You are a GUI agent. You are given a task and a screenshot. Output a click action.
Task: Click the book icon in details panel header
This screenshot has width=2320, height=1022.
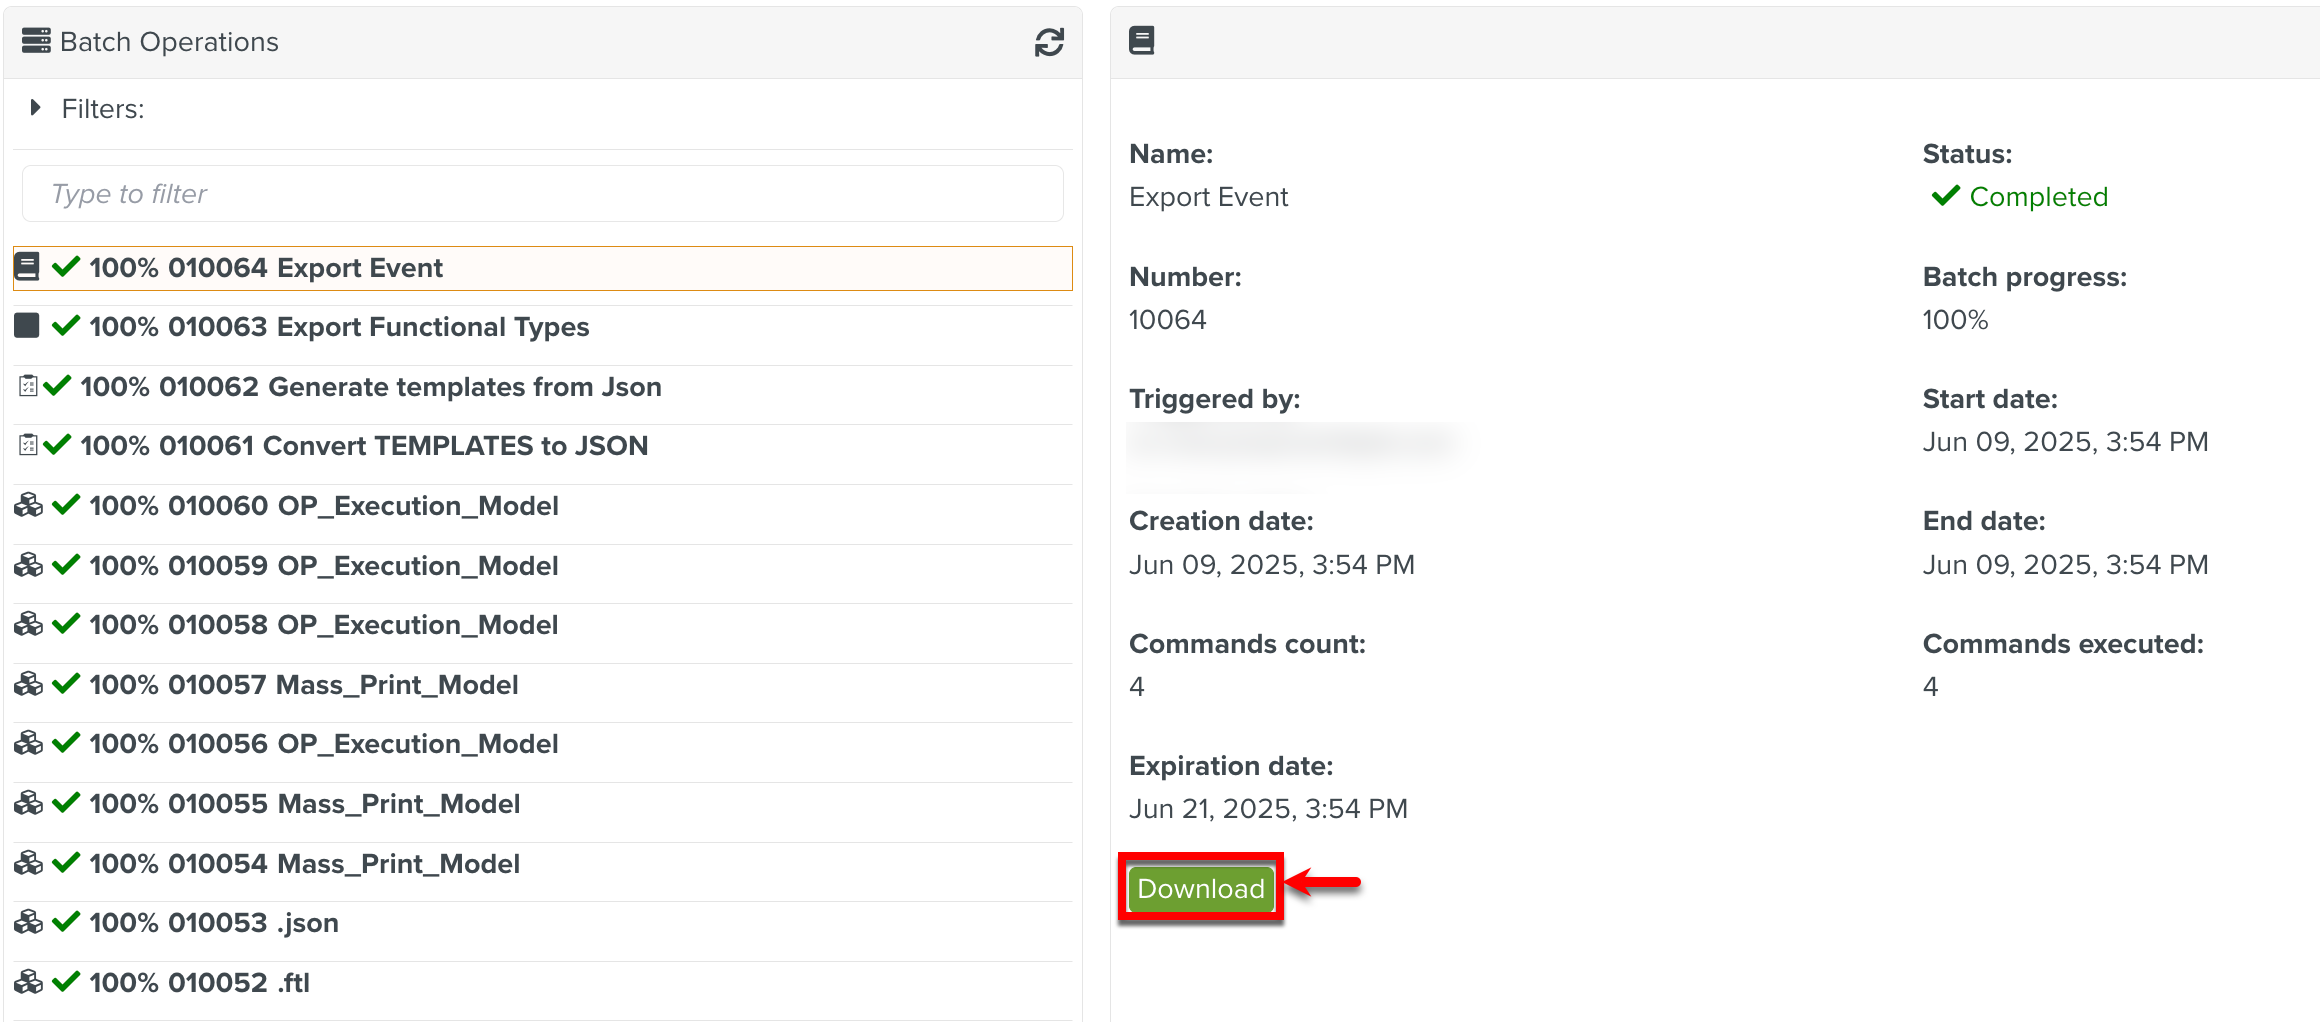coord(1141,41)
